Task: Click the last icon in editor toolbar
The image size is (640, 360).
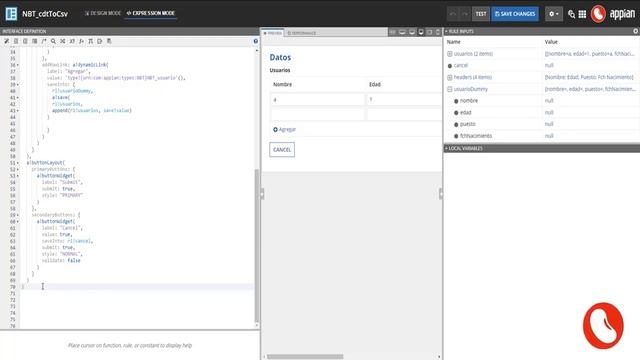Action: coord(109,41)
